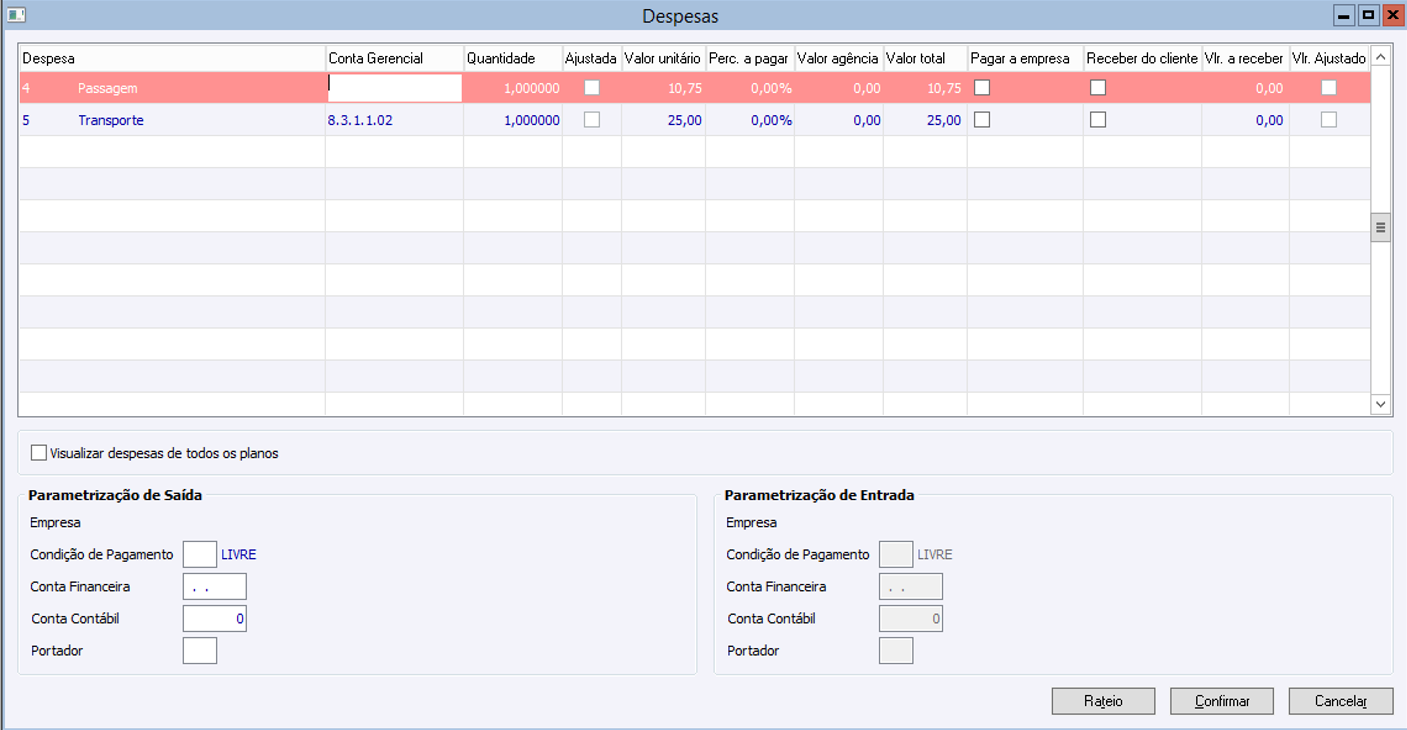Enable Receber do cliente for Transporte
The width and height of the screenshot is (1407, 730).
coord(1098,120)
